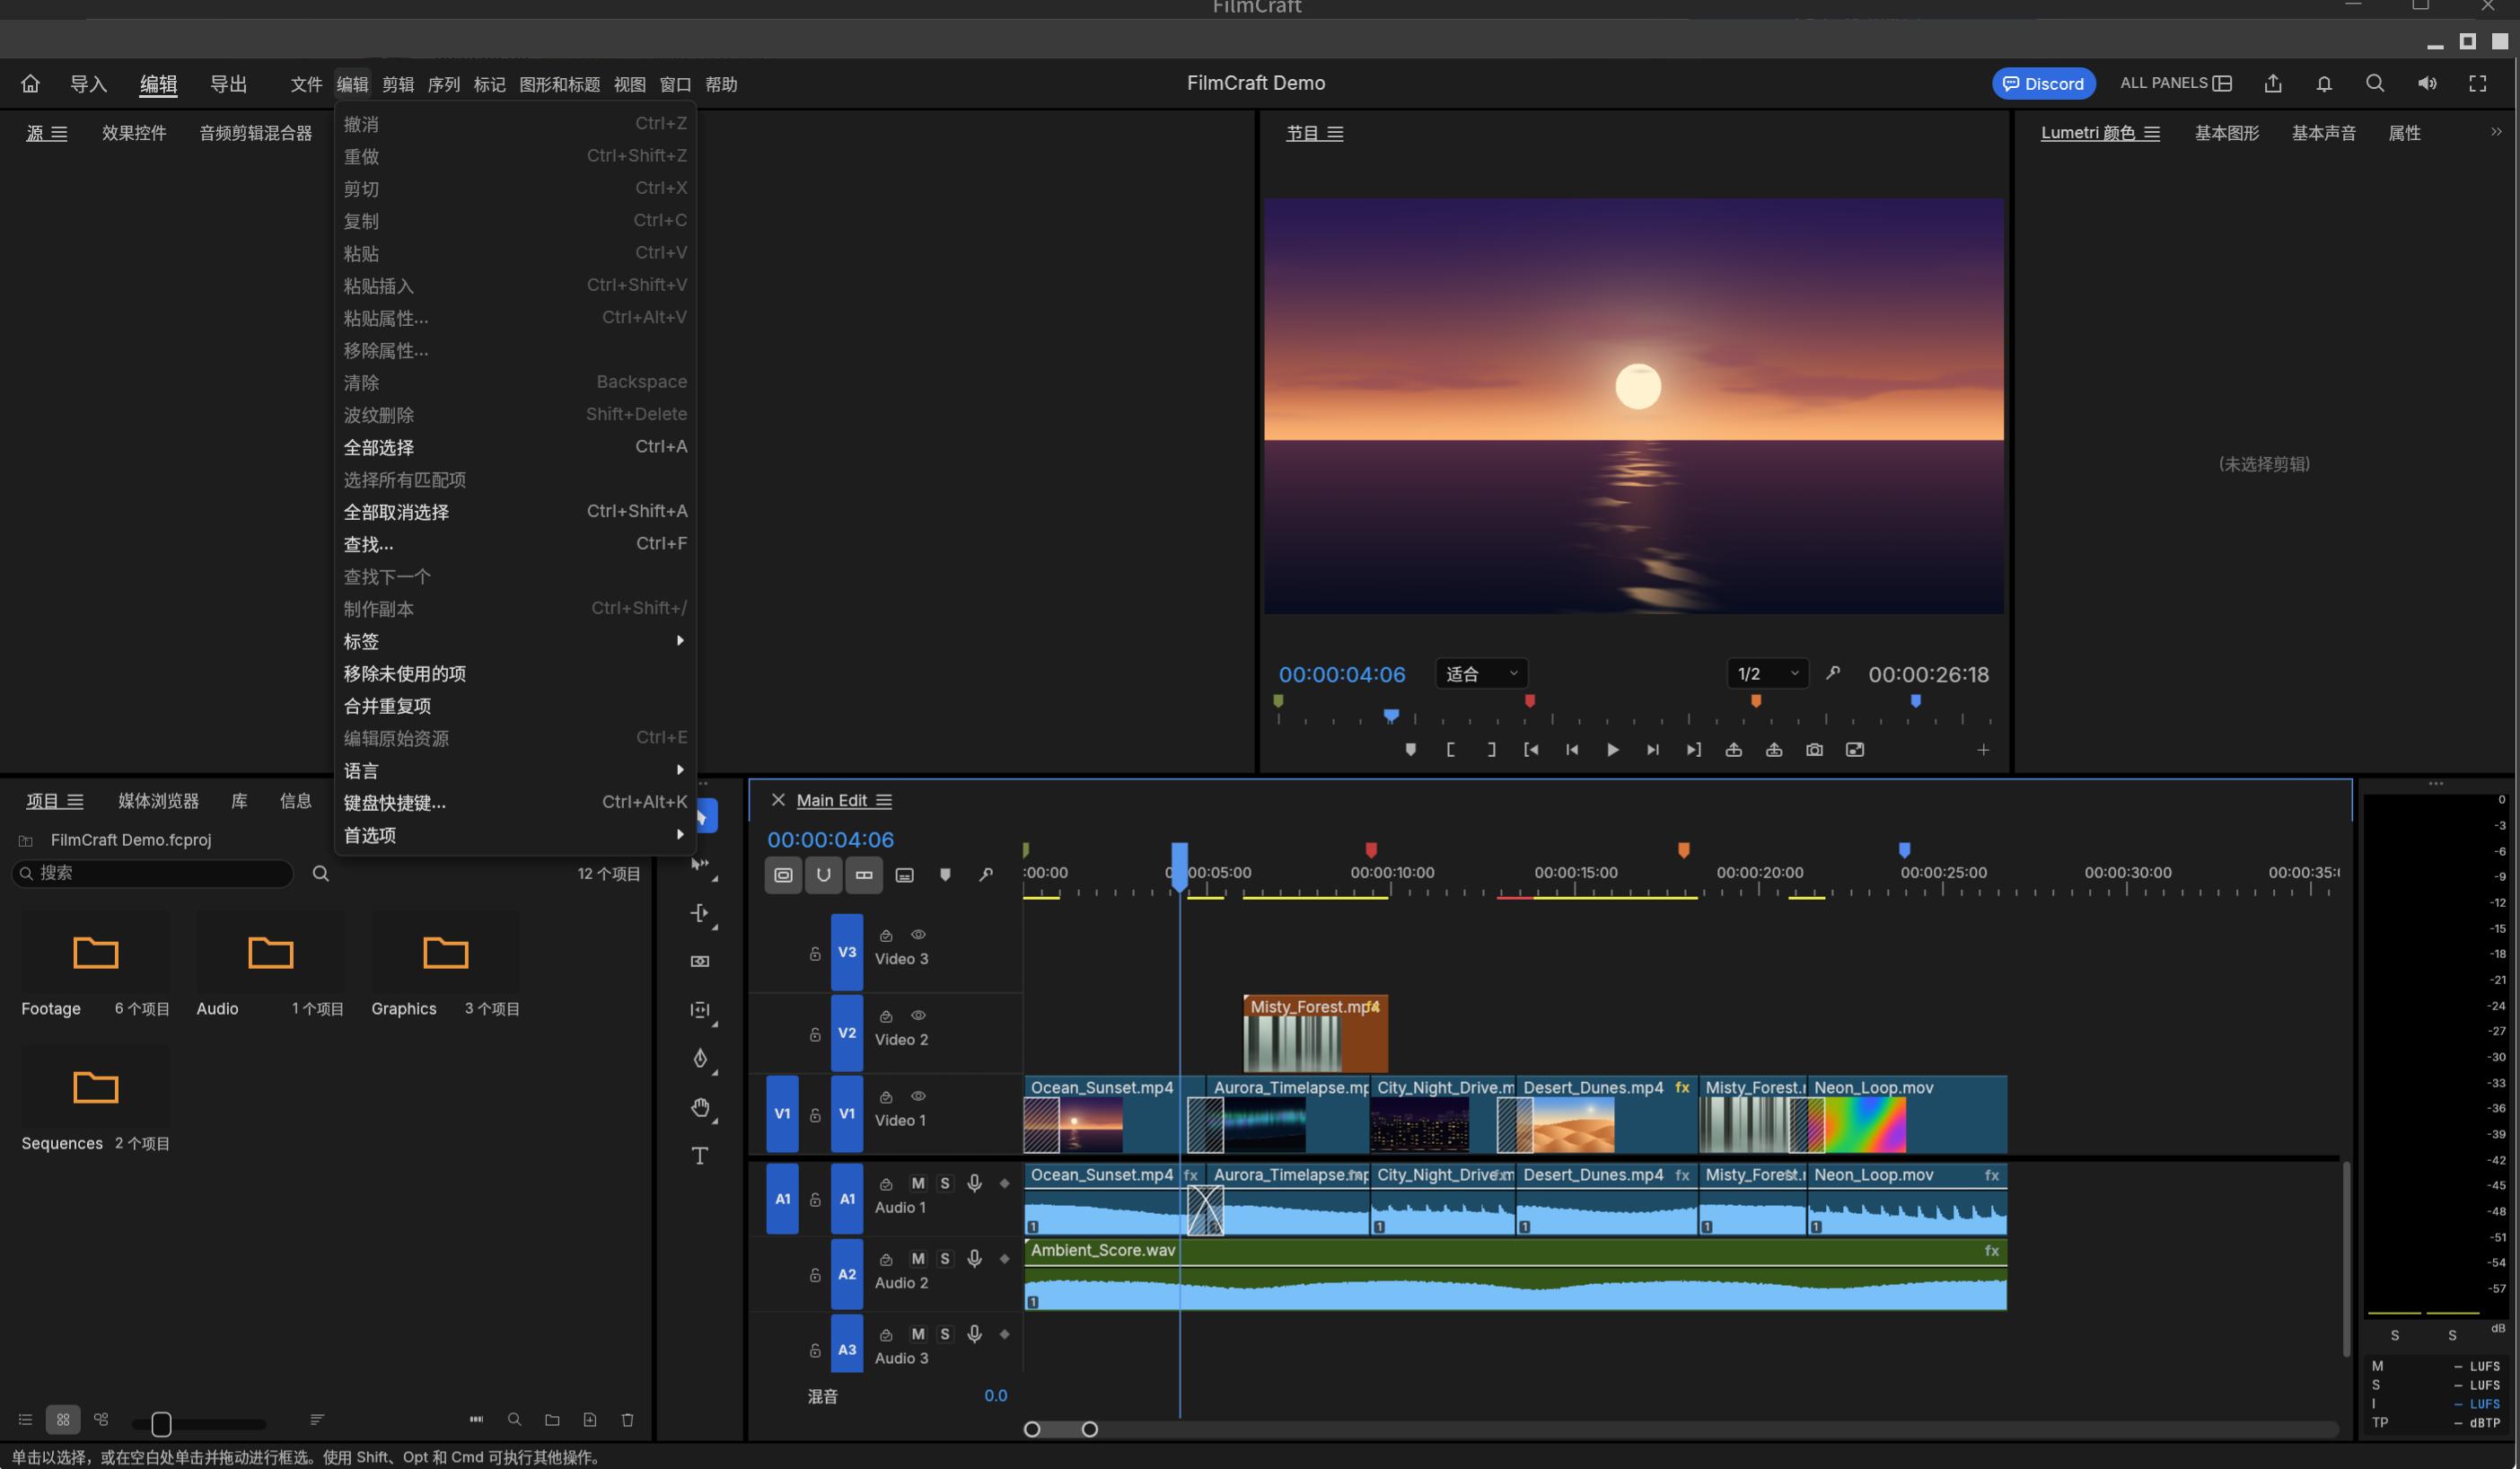Screen dimensions: 2520x1469
Task: Expand the 语言 submenu
Action: point(515,771)
